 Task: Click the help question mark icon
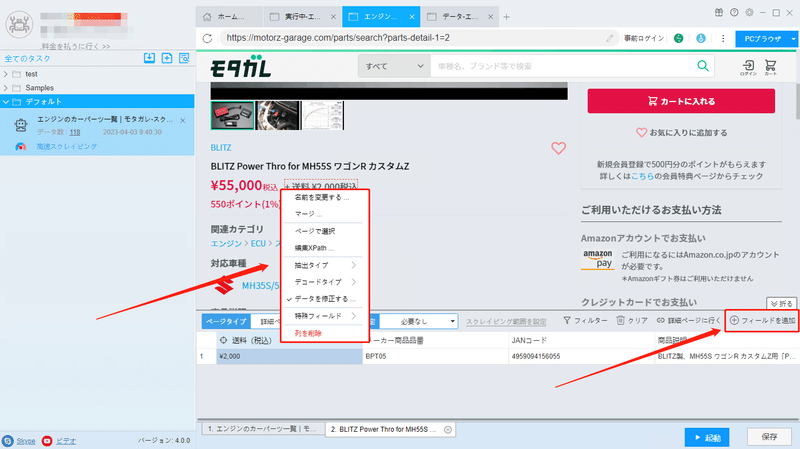[734, 13]
